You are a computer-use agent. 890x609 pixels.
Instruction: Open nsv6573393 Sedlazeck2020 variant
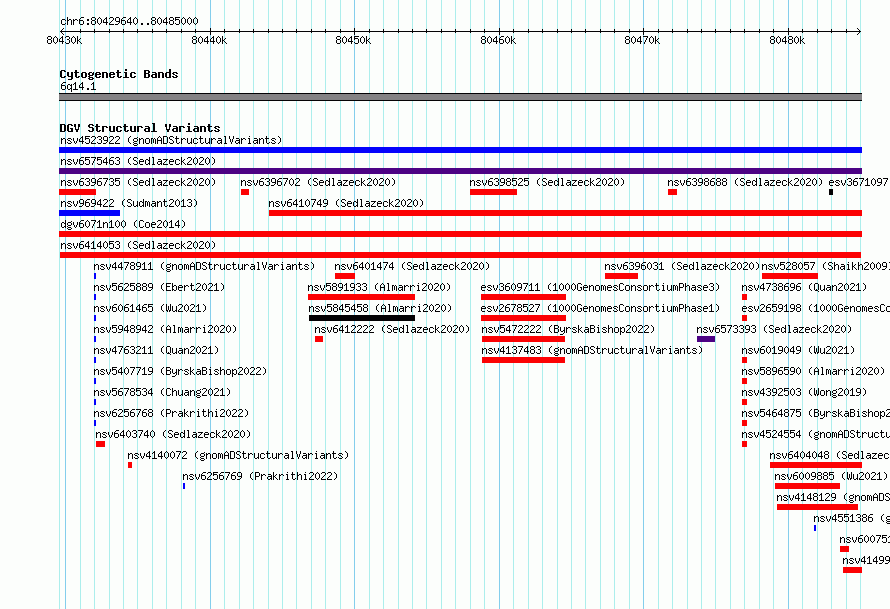(x=774, y=329)
